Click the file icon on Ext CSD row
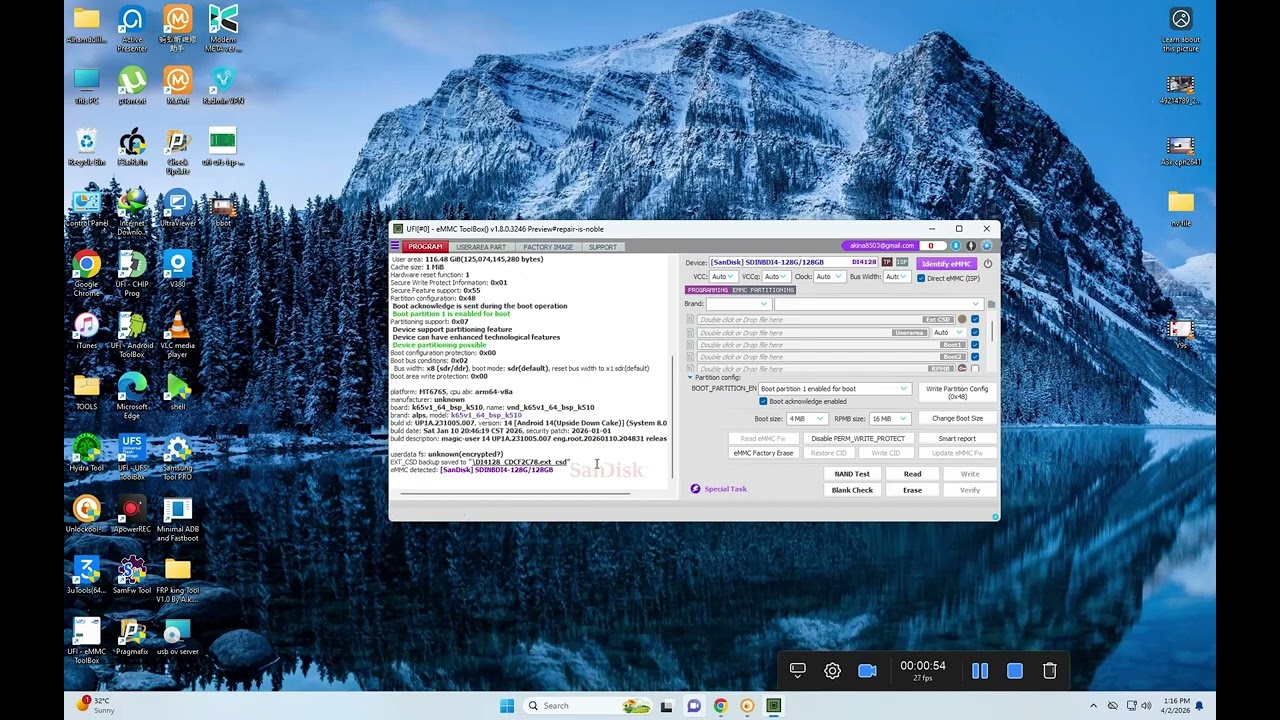 [690, 320]
